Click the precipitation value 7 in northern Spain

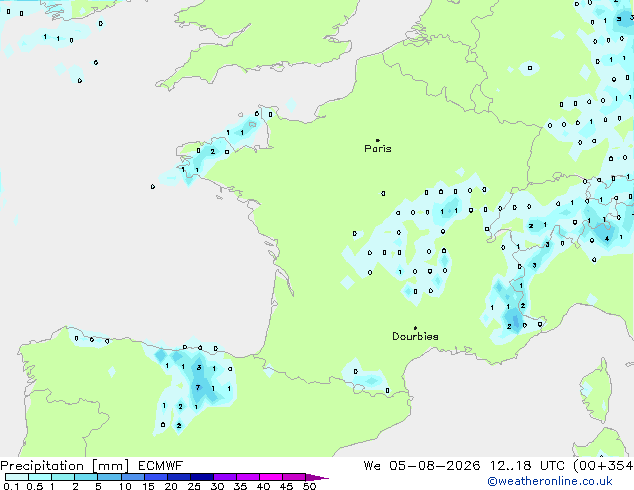[198, 388]
